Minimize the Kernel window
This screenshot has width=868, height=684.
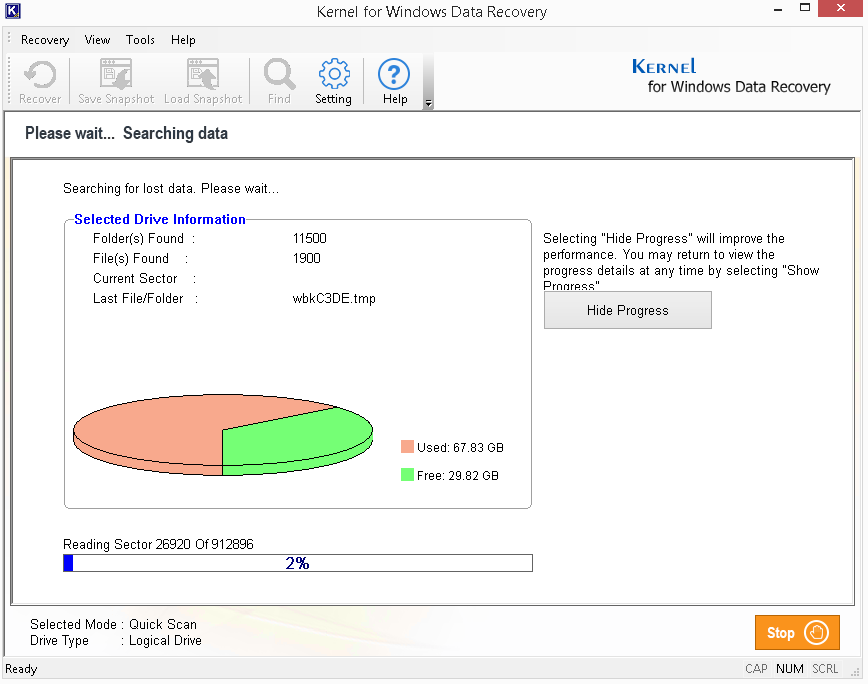click(x=778, y=9)
